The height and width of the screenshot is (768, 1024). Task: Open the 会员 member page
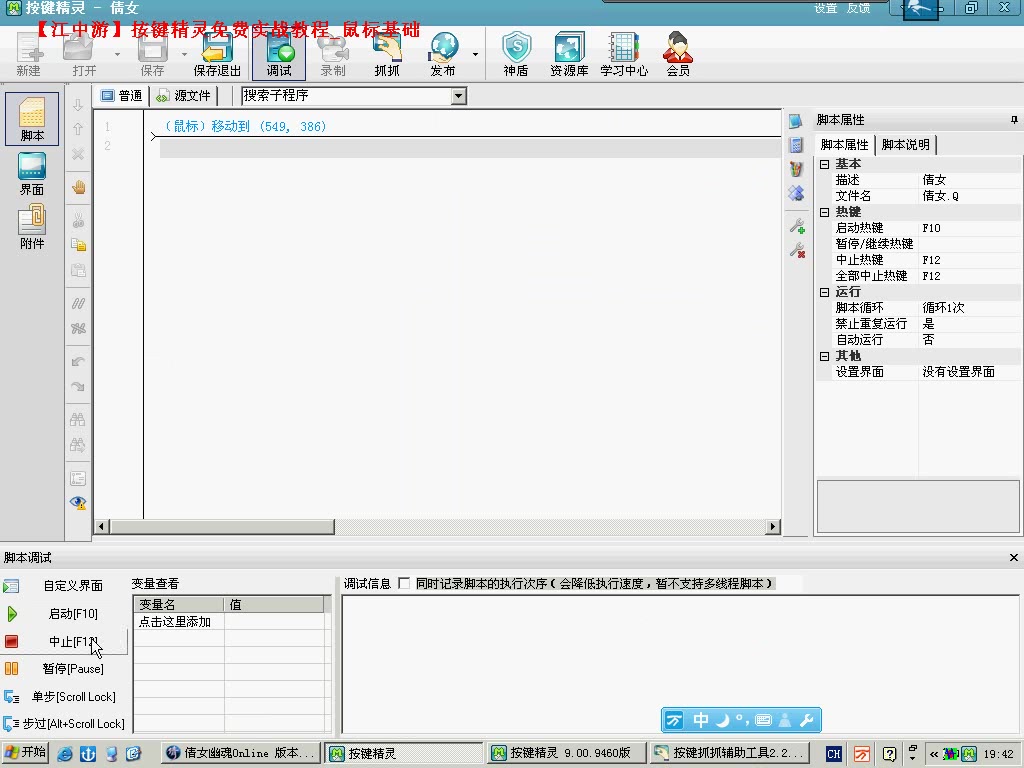point(677,55)
